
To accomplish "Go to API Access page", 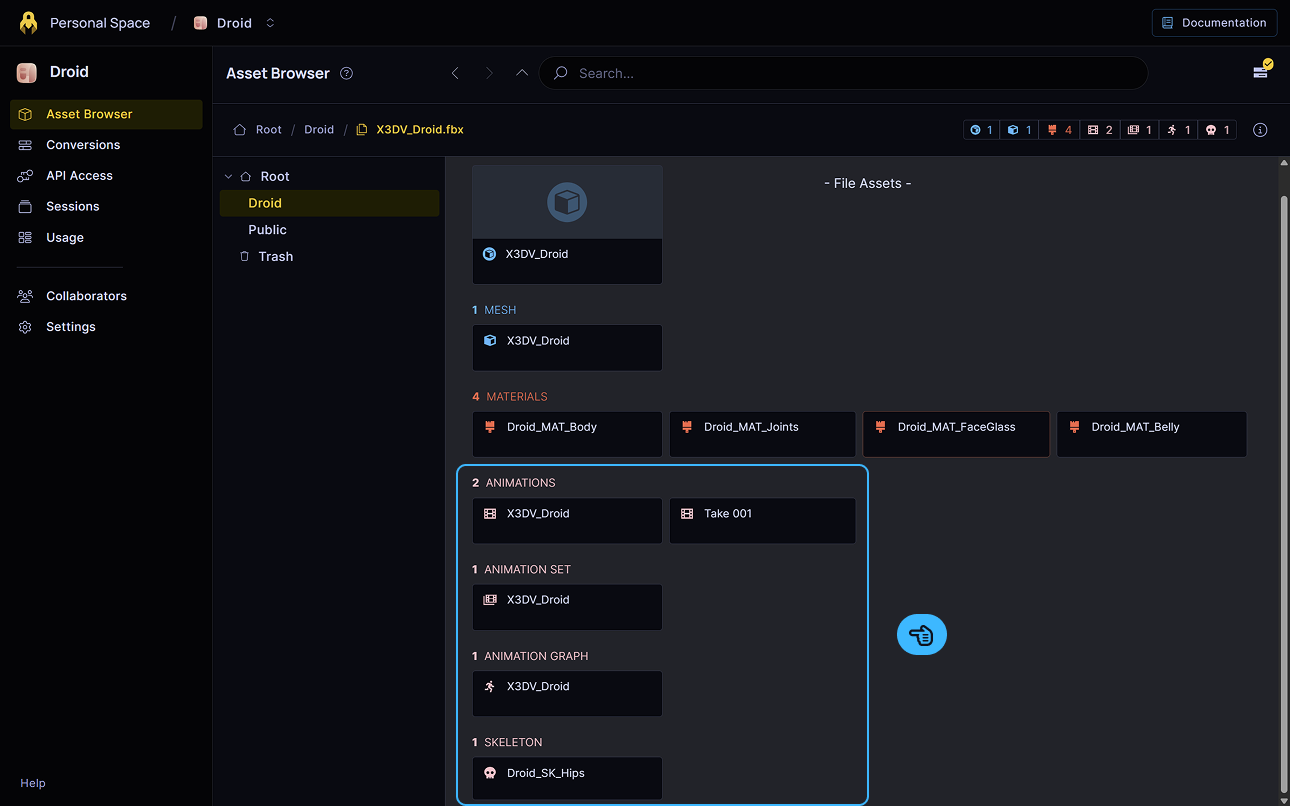I will (79, 176).
